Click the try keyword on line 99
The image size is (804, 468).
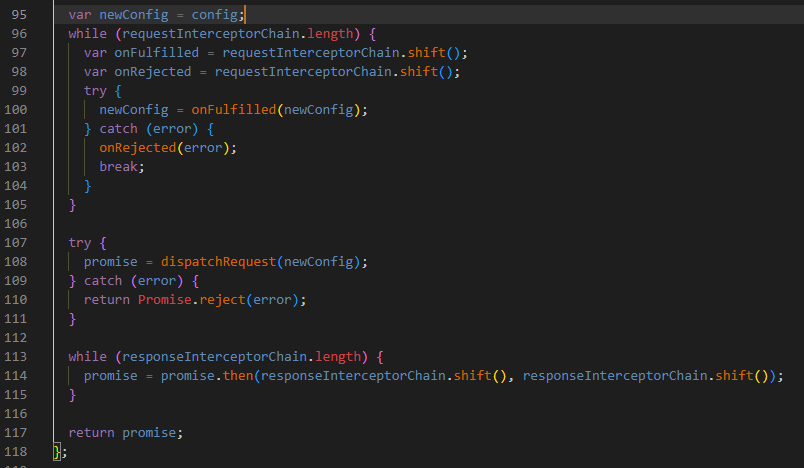(95, 91)
